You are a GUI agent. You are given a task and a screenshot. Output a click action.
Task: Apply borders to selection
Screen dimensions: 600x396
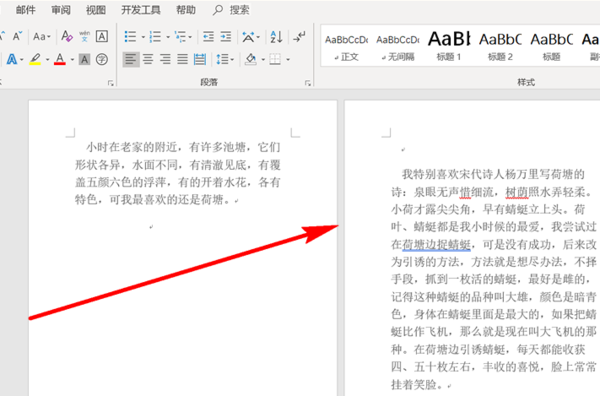(x=275, y=59)
